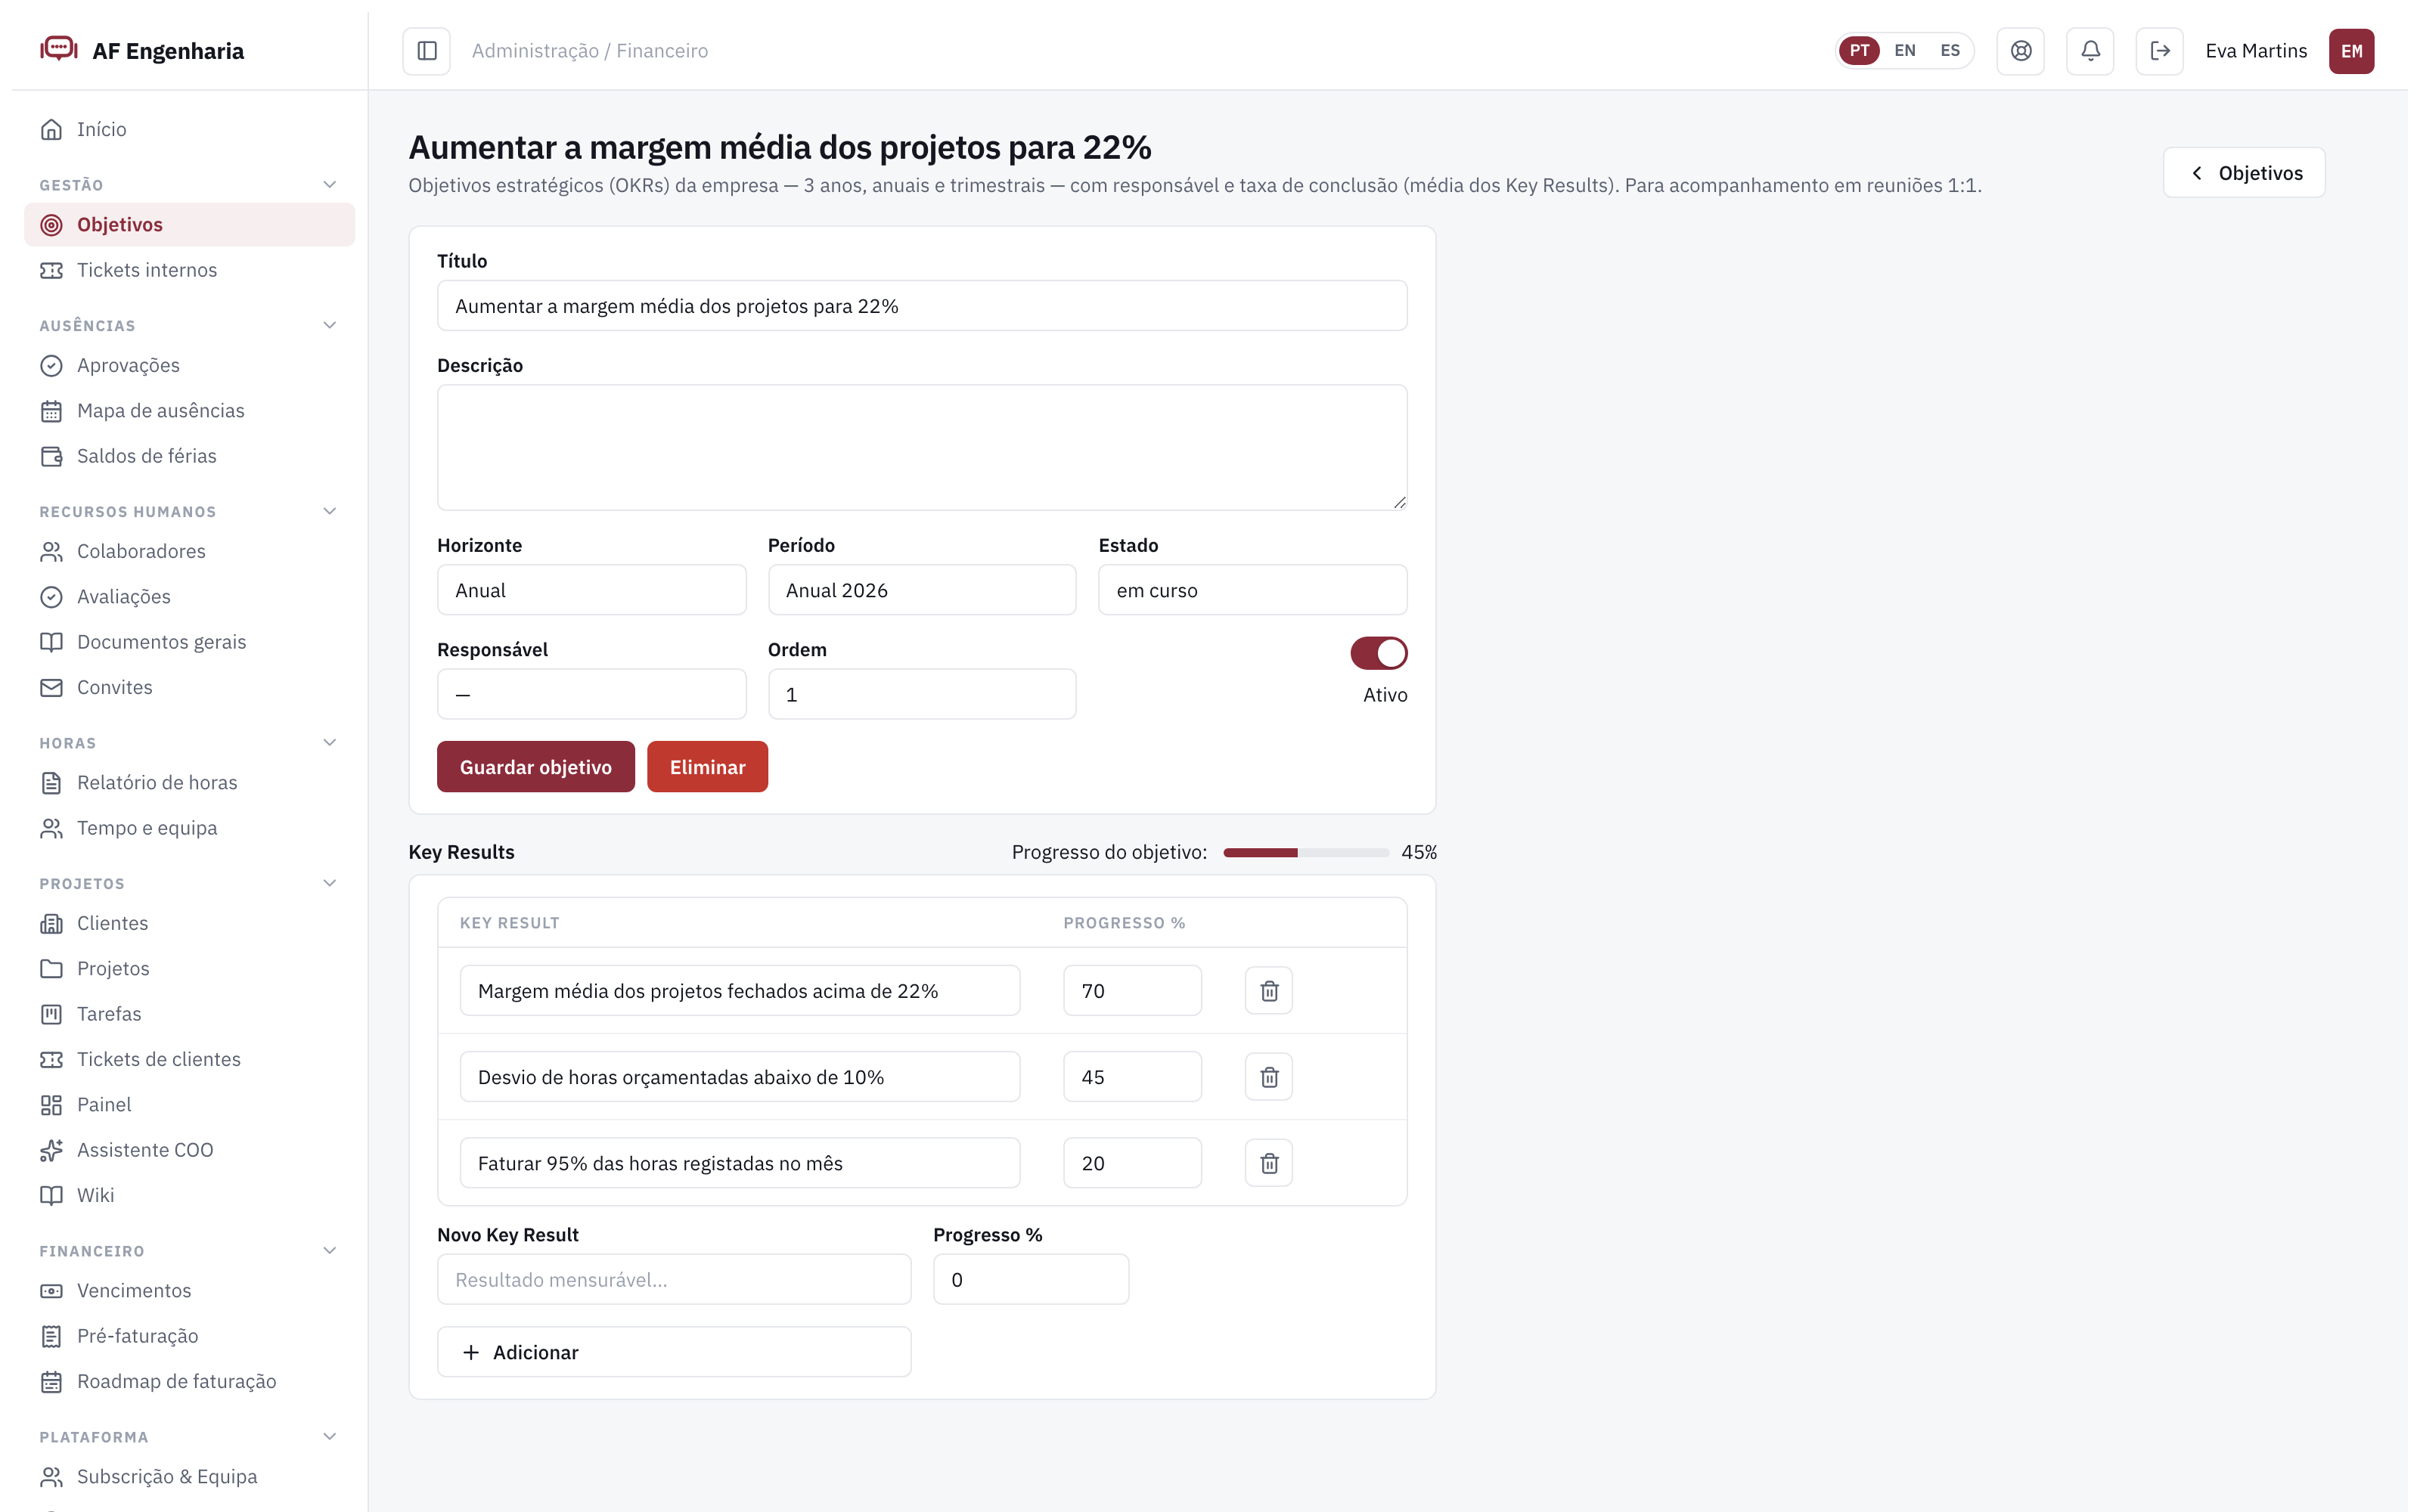Open the Responsável dropdown
Image resolution: width=2420 pixels, height=1512 pixels.
tap(591, 694)
